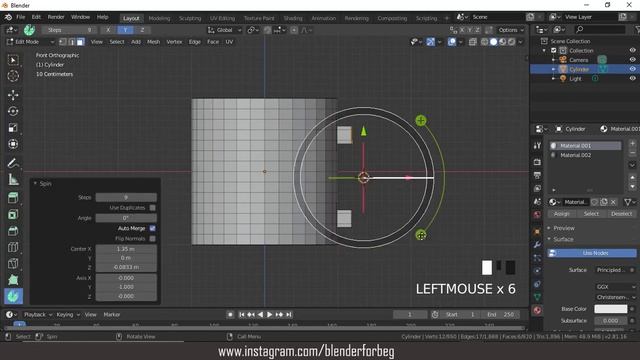The height and width of the screenshot is (360, 640).
Task: Select the Annotate tool
Action: click(x=13, y=163)
